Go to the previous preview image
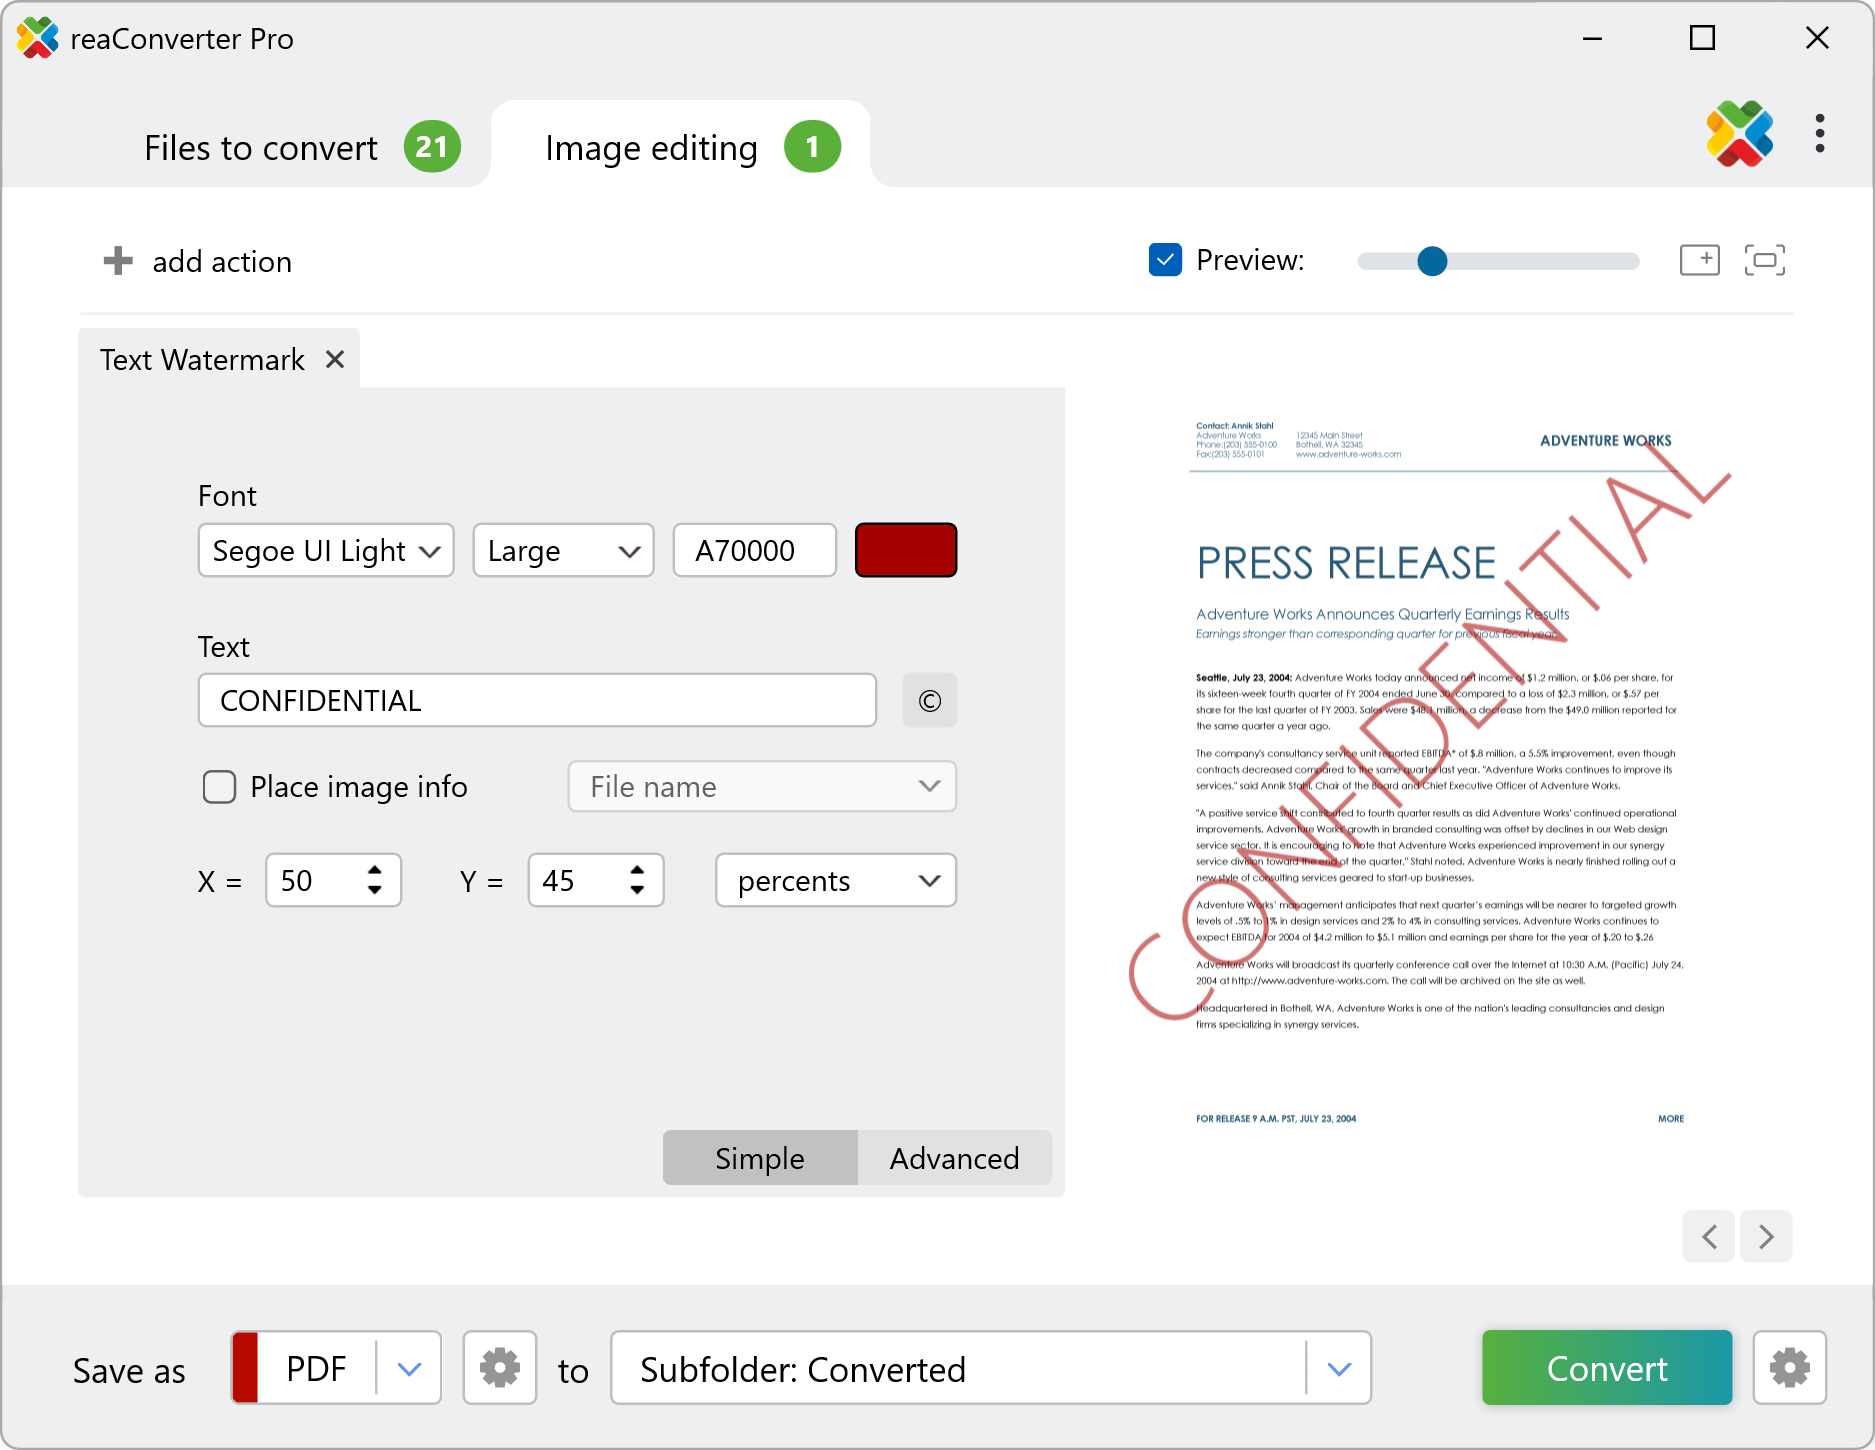This screenshot has width=1875, height=1450. 1709,1237
